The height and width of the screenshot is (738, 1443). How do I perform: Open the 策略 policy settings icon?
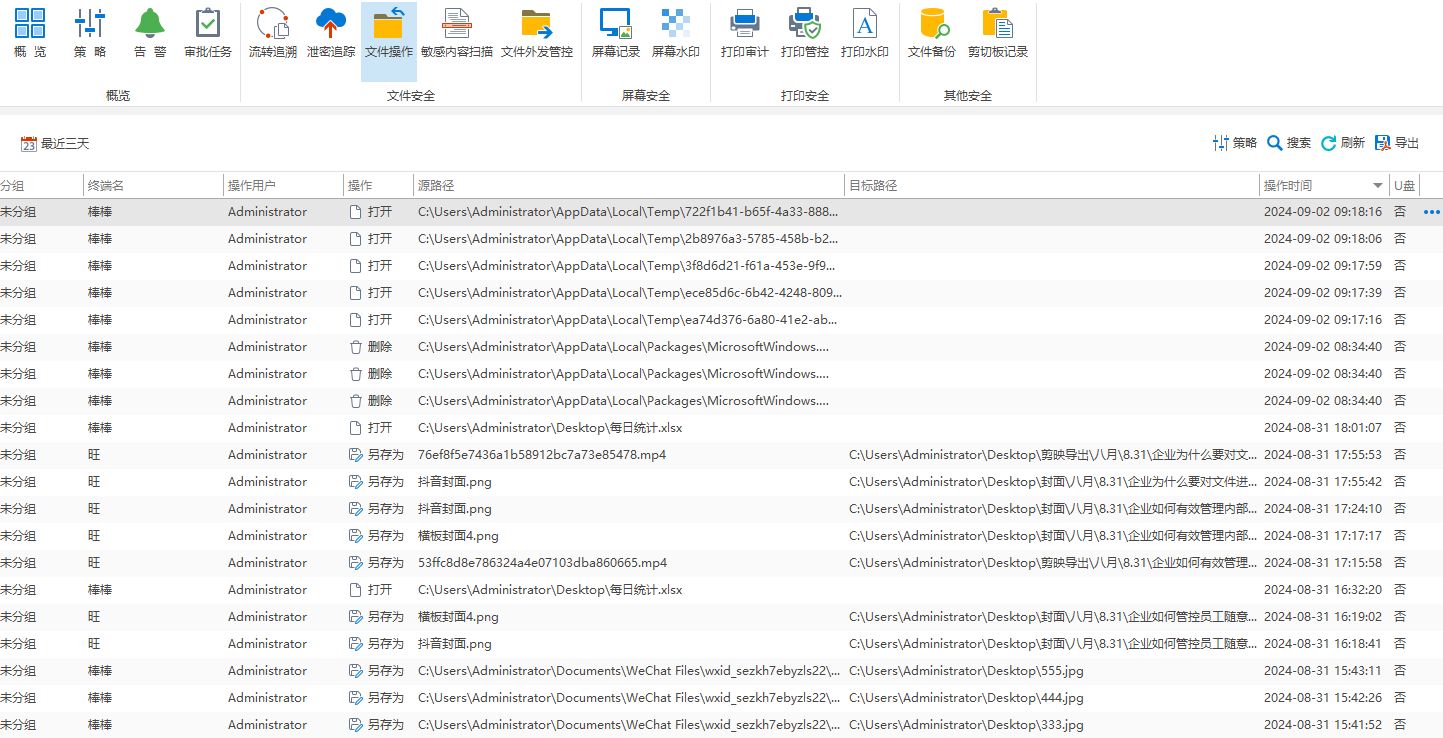pyautogui.click(x=90, y=32)
